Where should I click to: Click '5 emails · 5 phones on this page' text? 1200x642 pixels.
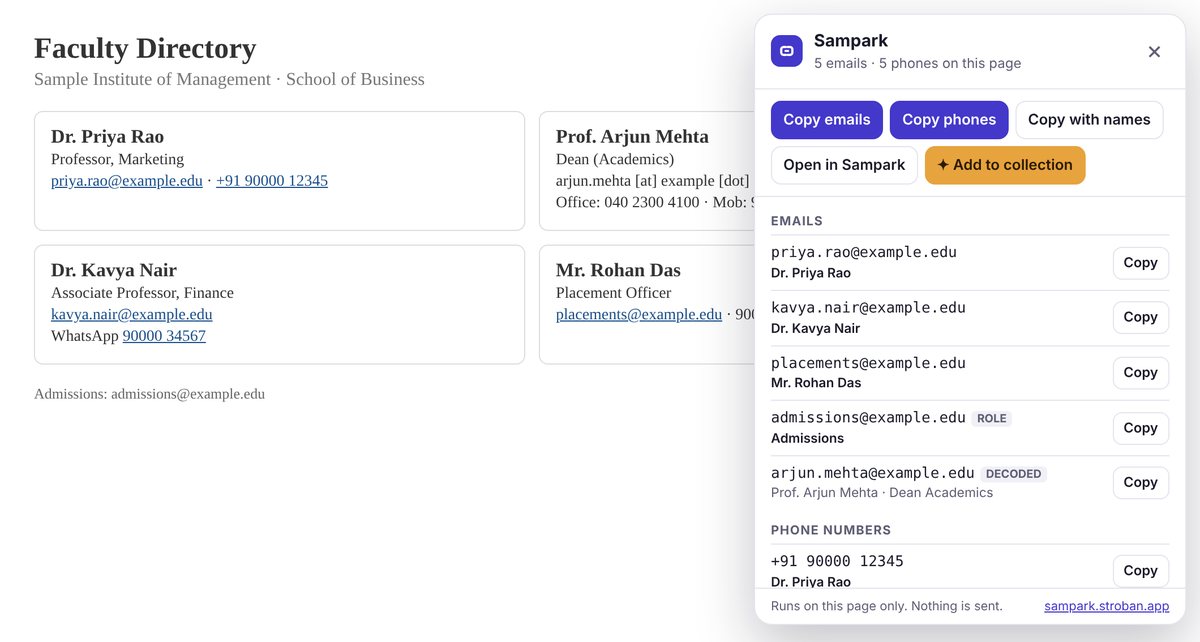[918, 63]
